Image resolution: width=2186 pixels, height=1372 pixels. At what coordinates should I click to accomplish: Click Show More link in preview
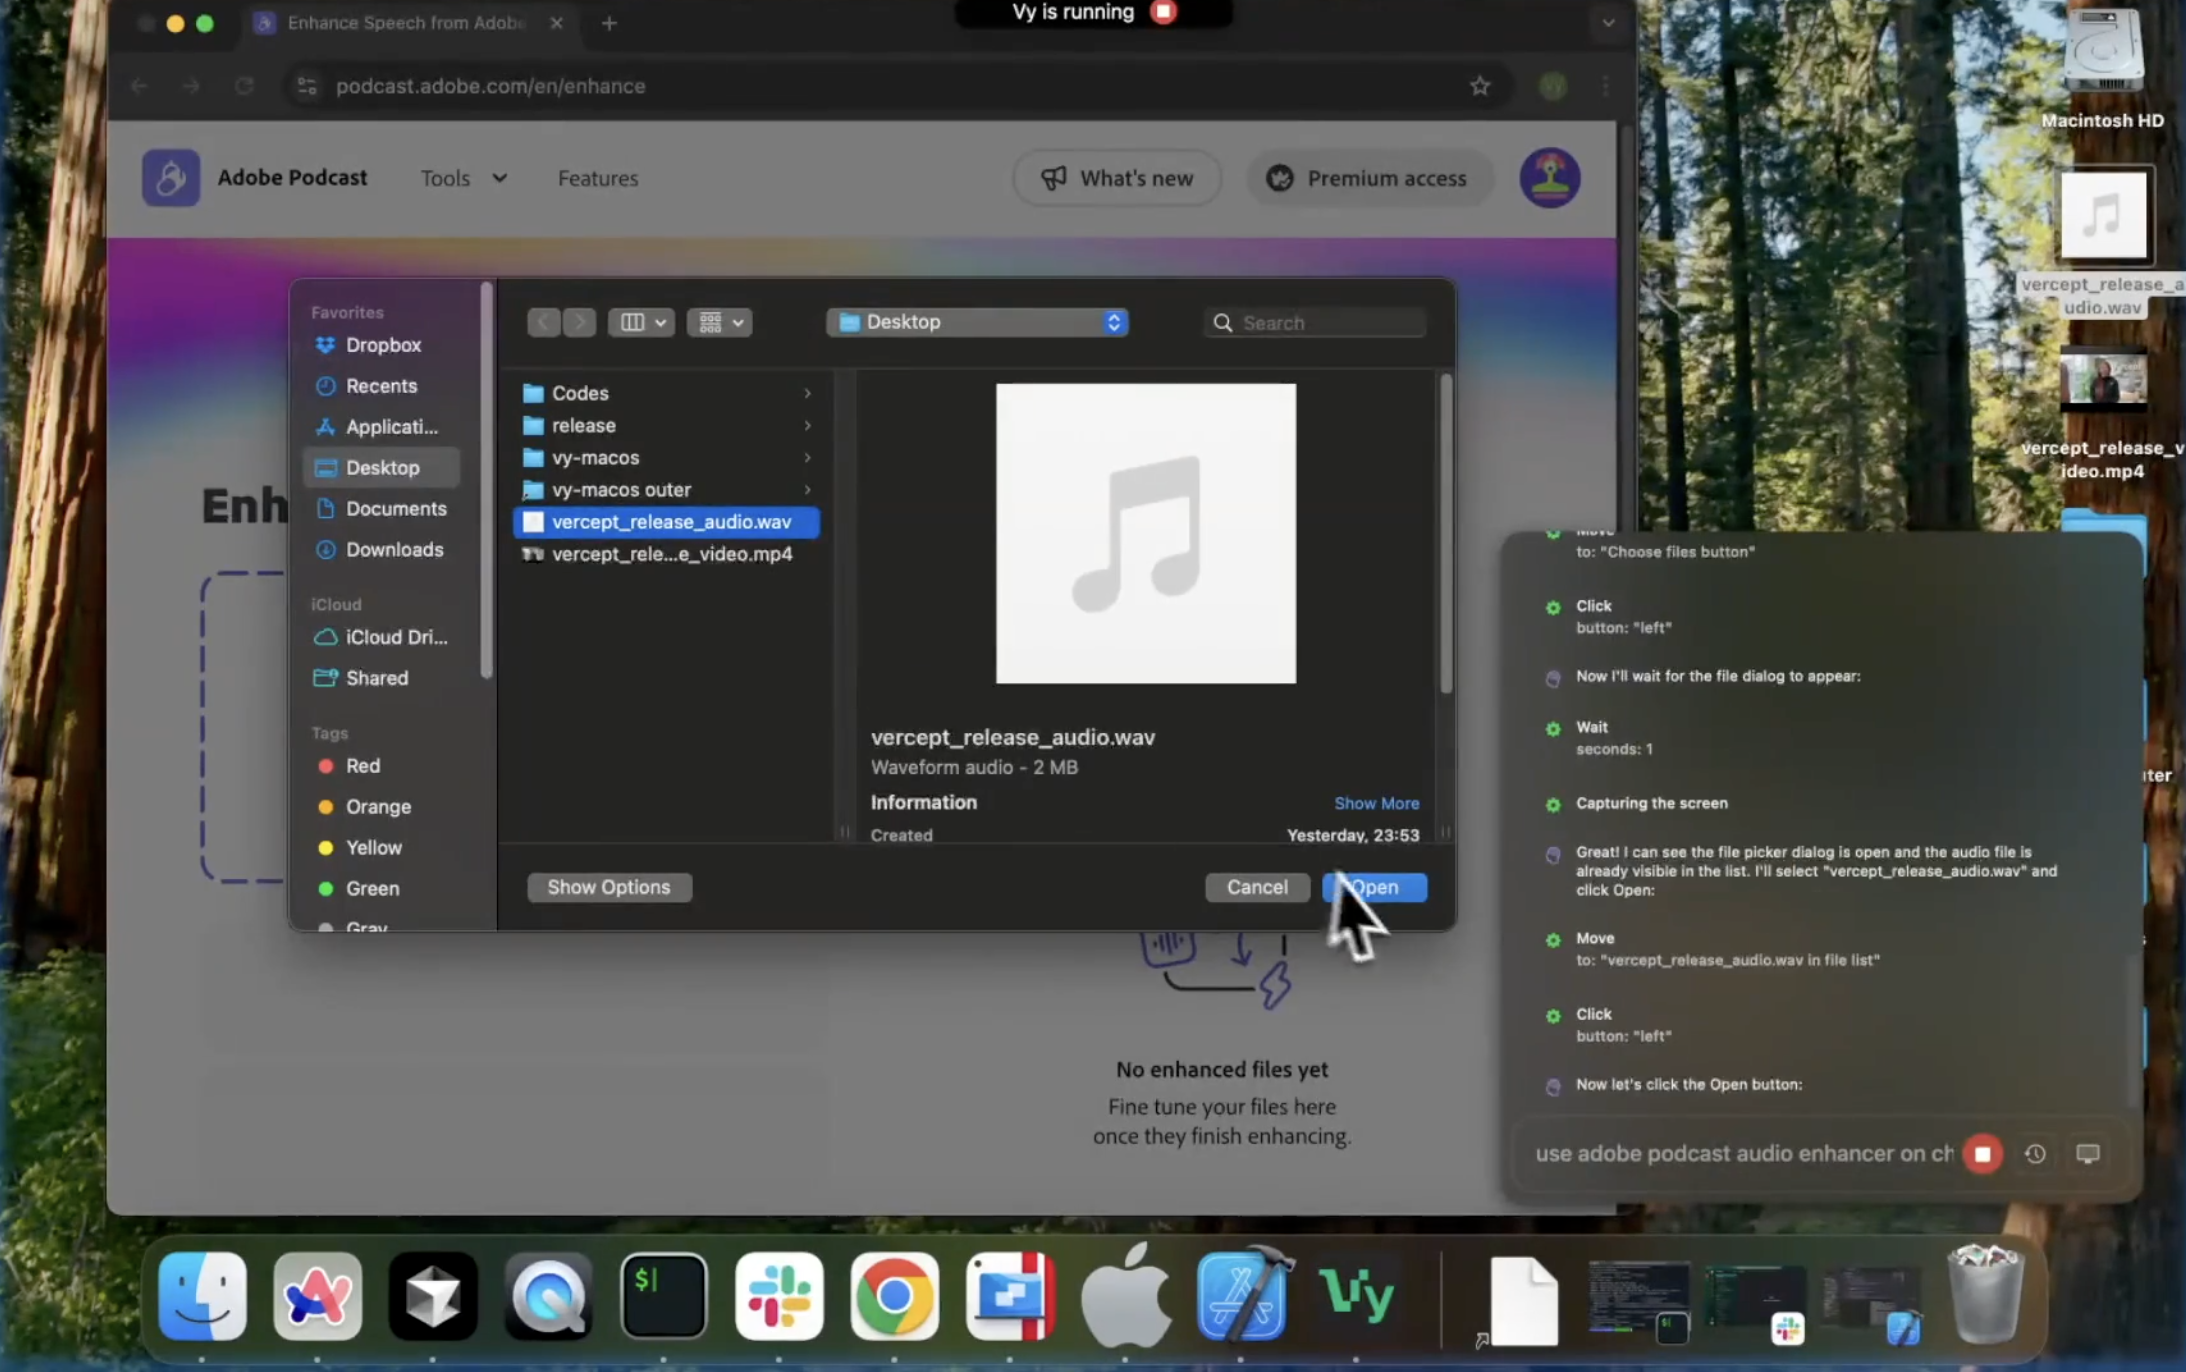tap(1376, 803)
